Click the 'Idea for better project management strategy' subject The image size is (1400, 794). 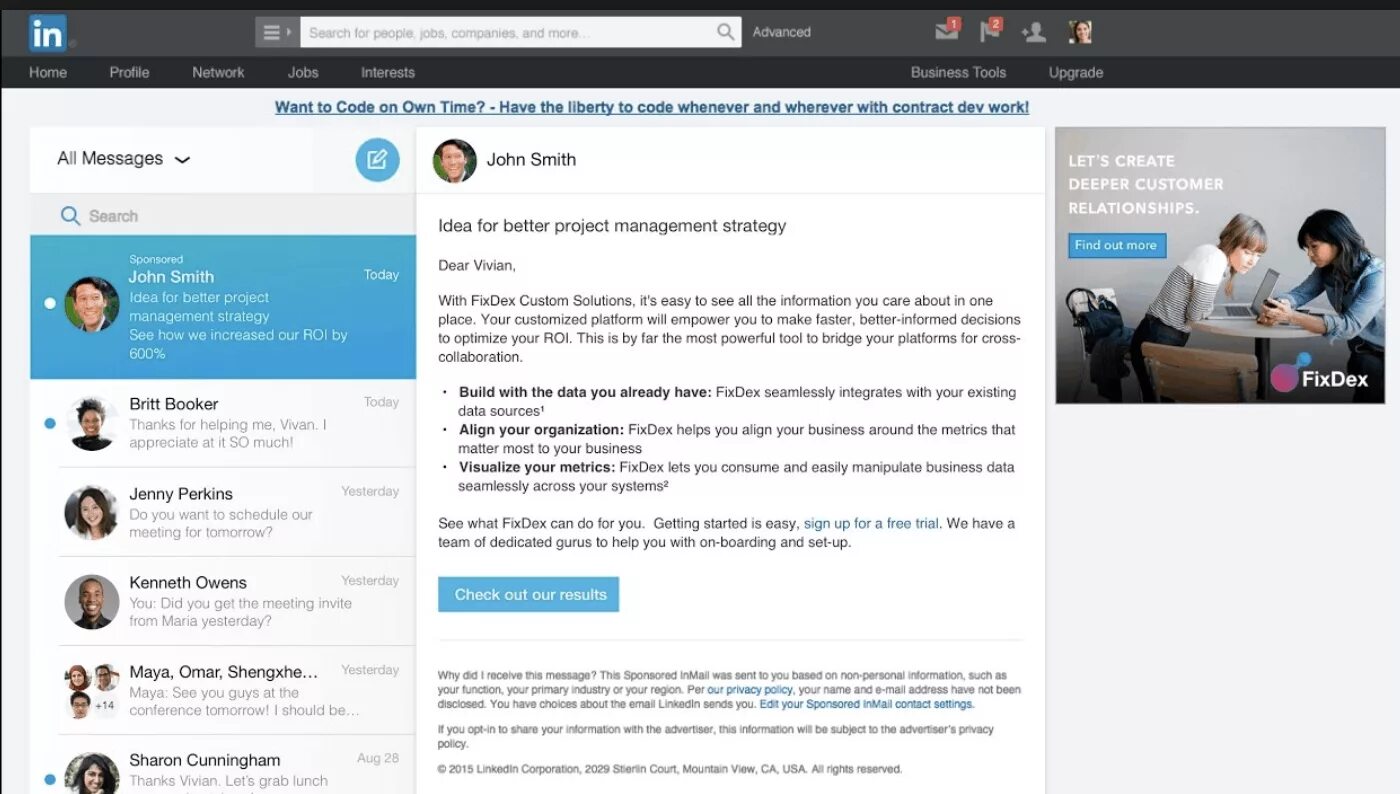612,226
